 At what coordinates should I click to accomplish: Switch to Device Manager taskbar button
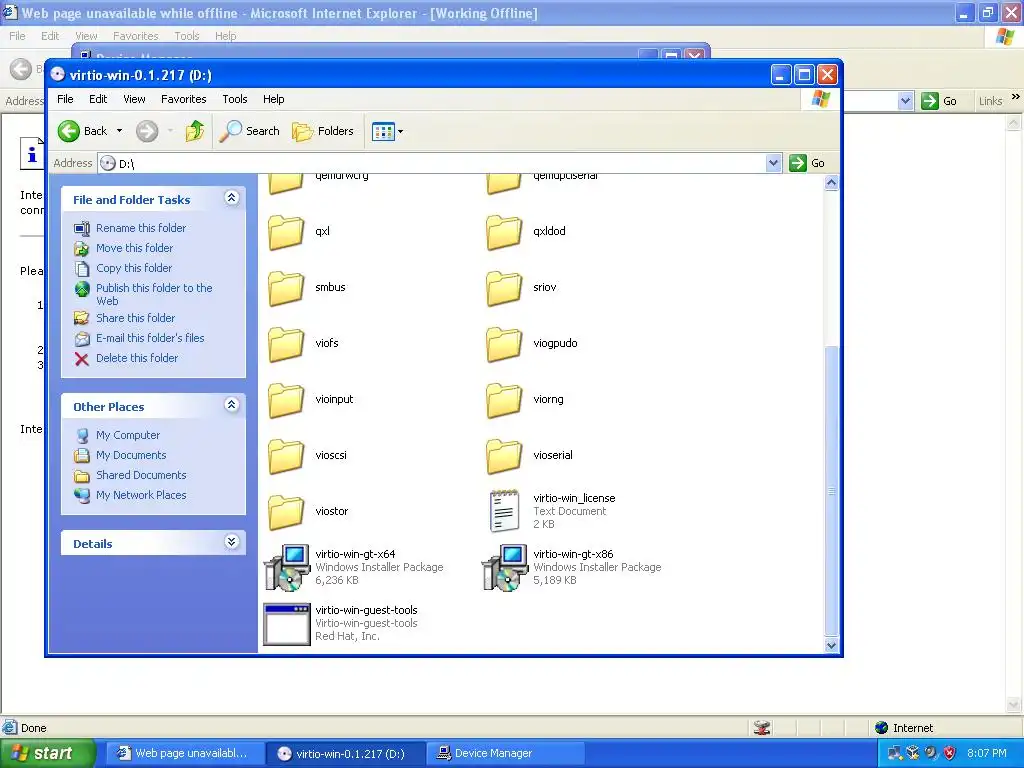click(505, 754)
